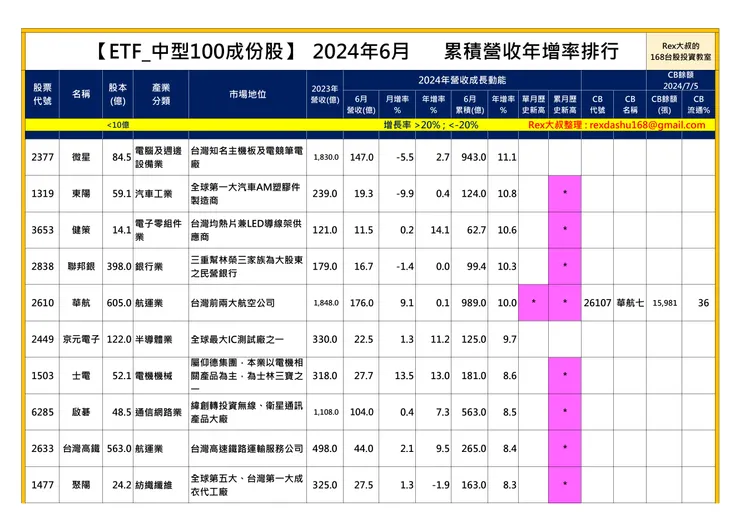740x523 pixels.
Task: Click the 產業分類 column header
Action: click(160, 94)
